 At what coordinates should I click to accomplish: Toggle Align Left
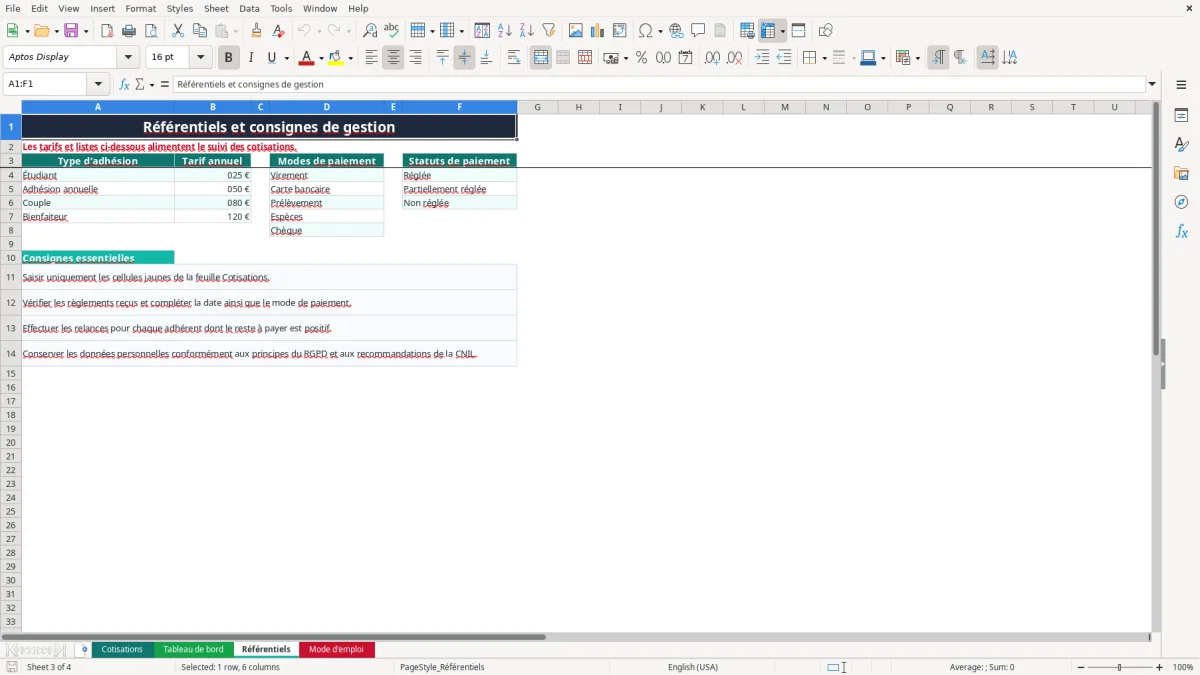click(x=371, y=58)
